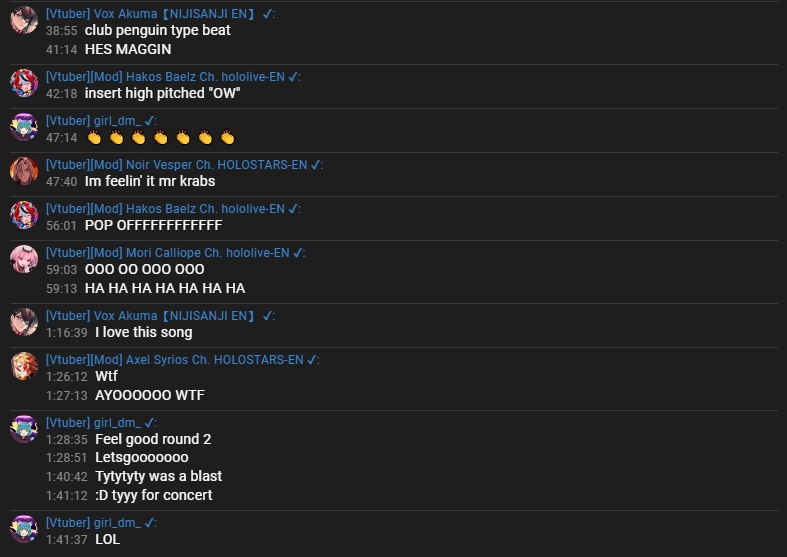Select girl_dm_ avatar beside Feel good round 2
The height and width of the screenshot is (557, 787).
tap(24, 429)
